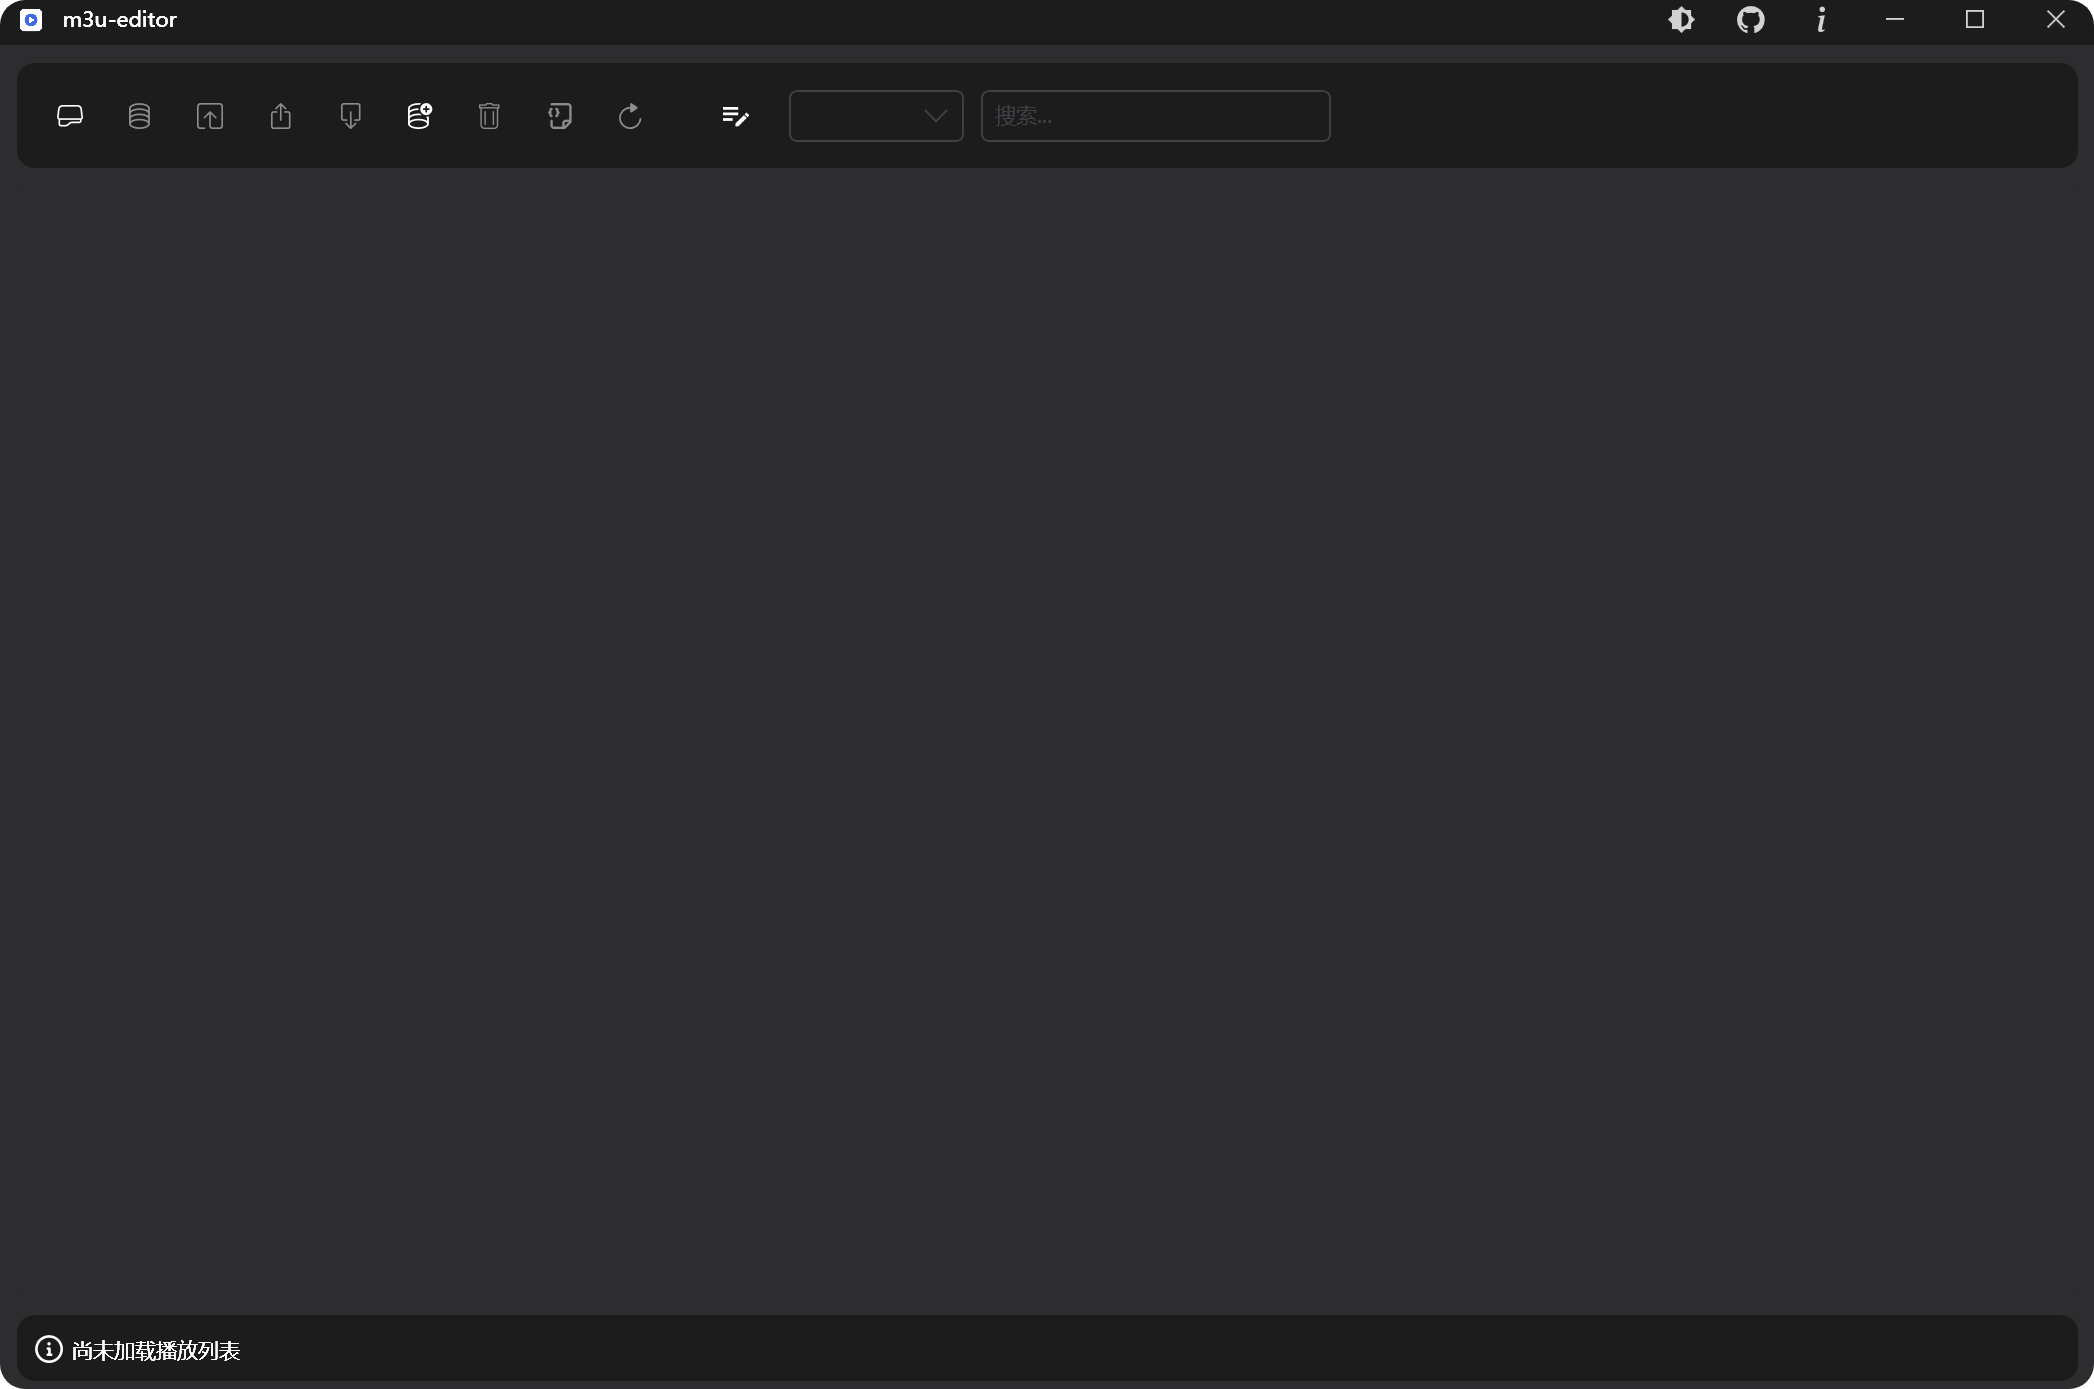
Task: Add a new source via database-plus icon
Action: coord(419,115)
